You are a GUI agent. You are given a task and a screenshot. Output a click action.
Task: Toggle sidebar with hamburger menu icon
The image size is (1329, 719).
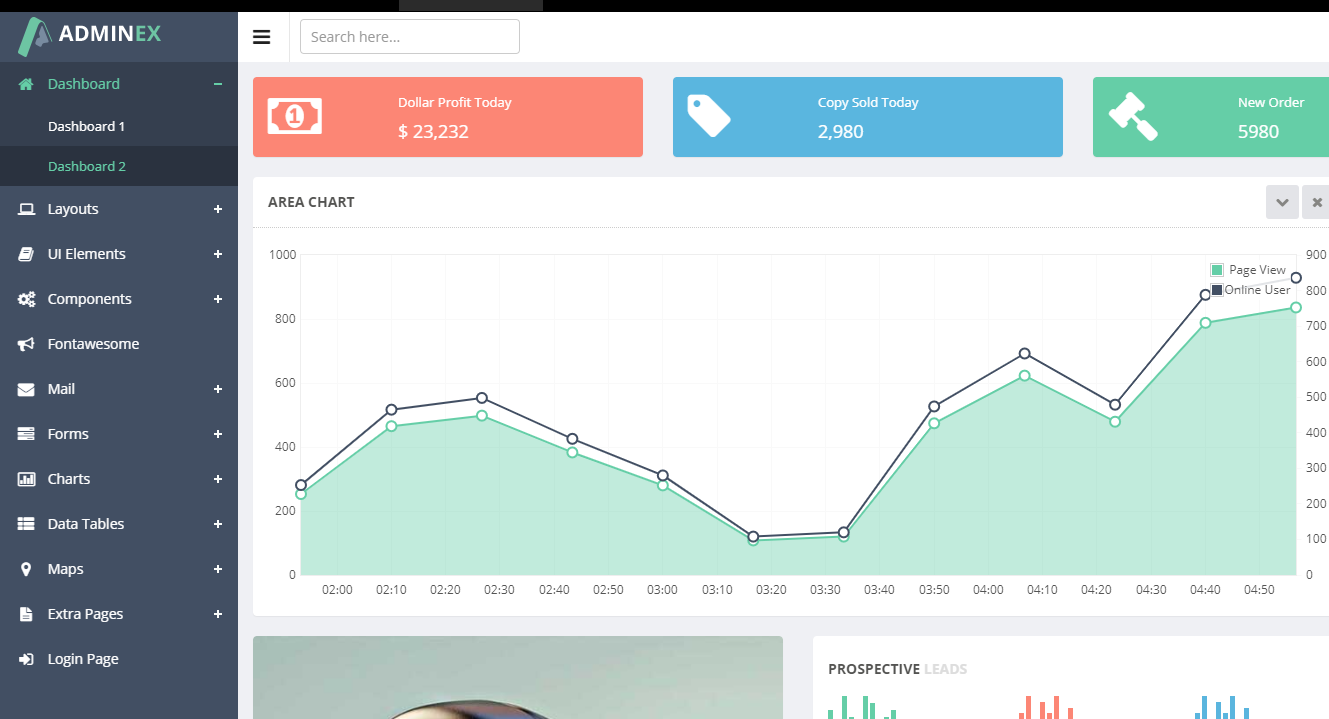coord(262,37)
